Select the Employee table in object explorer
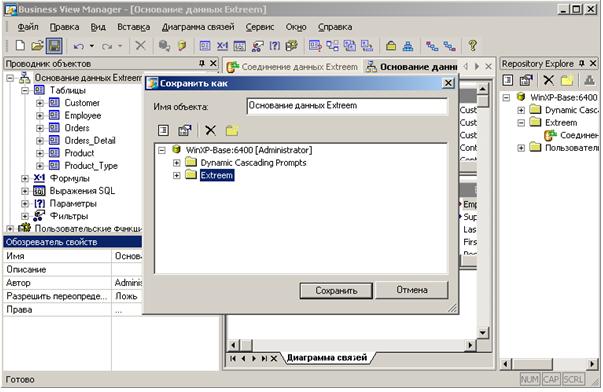The width and height of the screenshot is (603, 392). pos(83,115)
